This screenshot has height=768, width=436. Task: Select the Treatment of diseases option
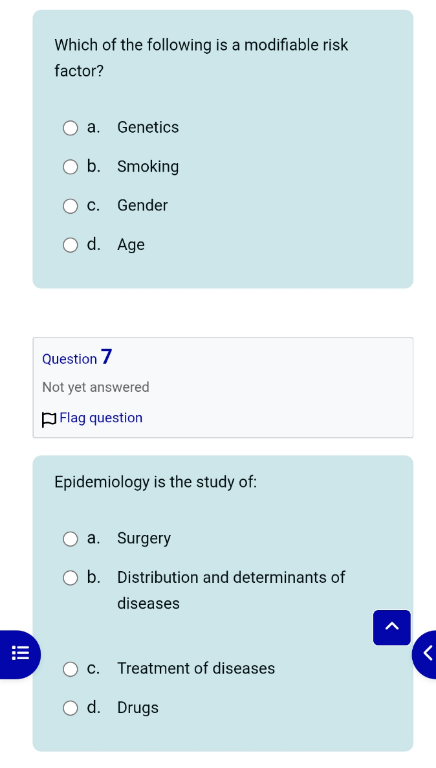tap(70, 669)
